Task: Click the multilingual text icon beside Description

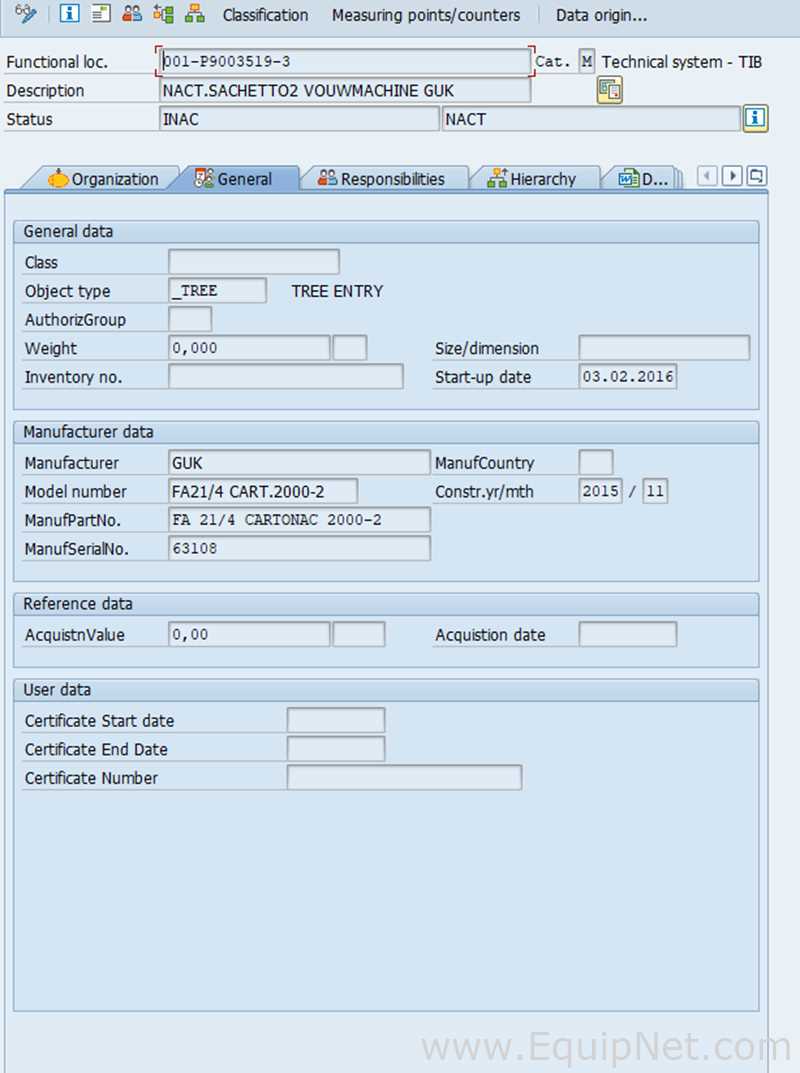Action: coord(610,90)
